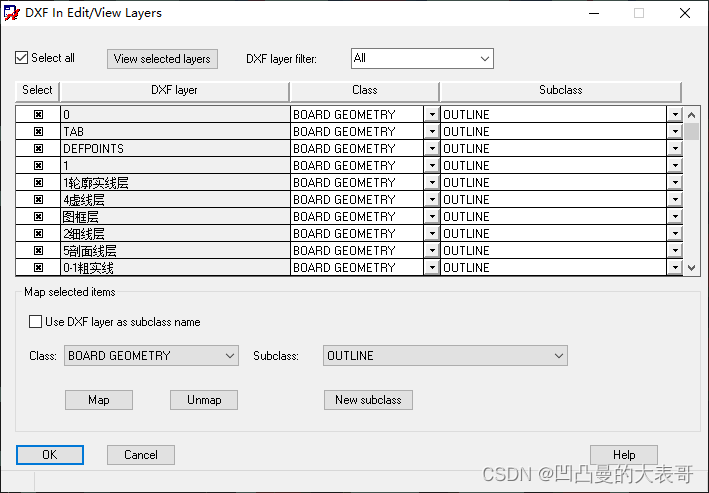Open the Map selected items Subclass combo box
709x493 pixels.
pos(445,356)
